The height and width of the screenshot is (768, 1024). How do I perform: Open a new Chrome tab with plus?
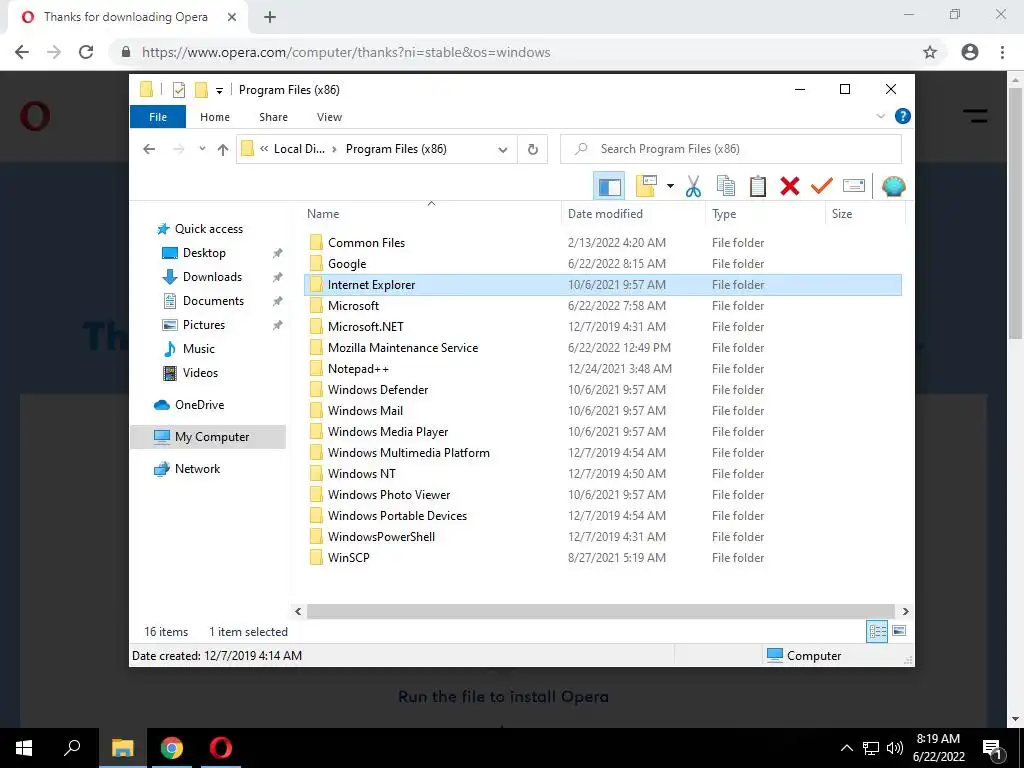pyautogui.click(x=270, y=17)
